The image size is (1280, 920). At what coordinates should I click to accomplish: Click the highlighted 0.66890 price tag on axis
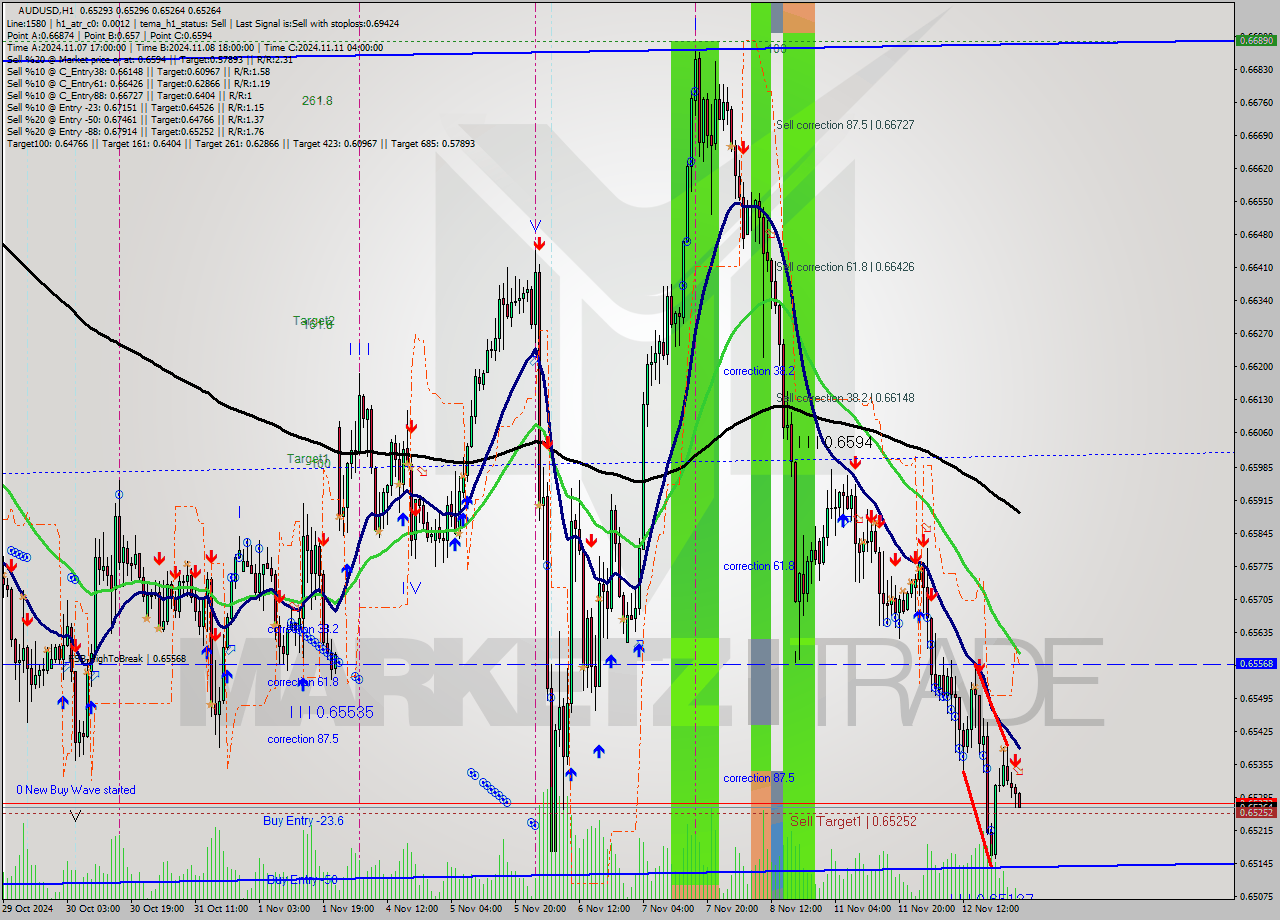pyautogui.click(x=1256, y=41)
